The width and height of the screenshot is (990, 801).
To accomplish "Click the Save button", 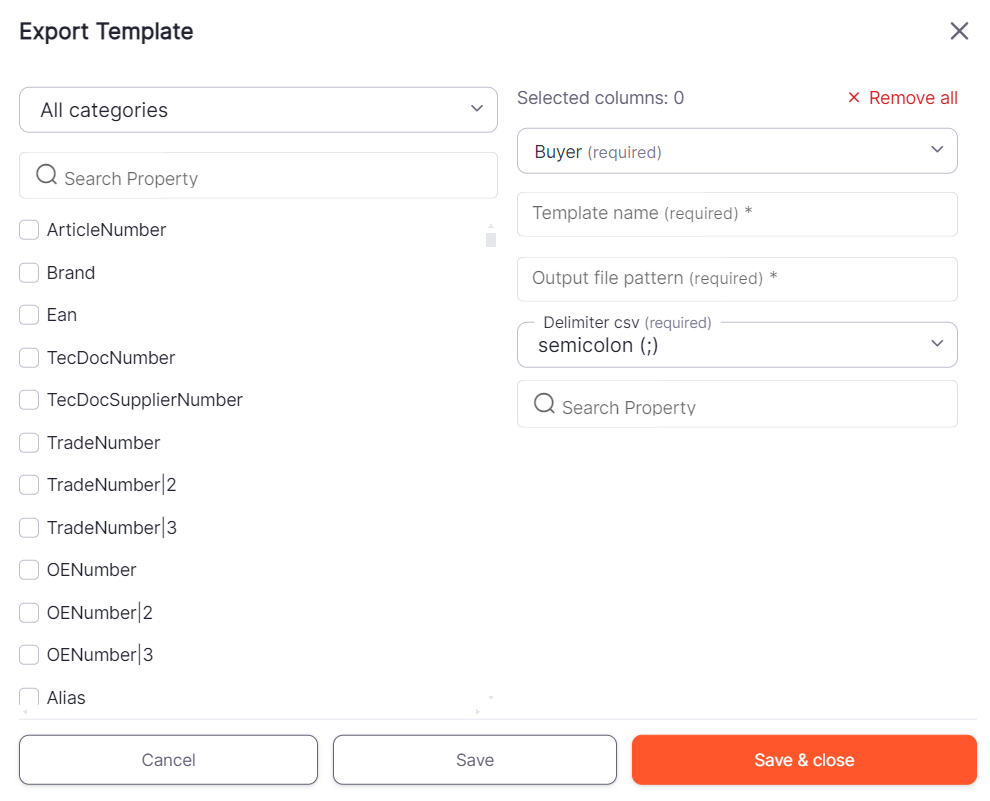I will [475, 760].
